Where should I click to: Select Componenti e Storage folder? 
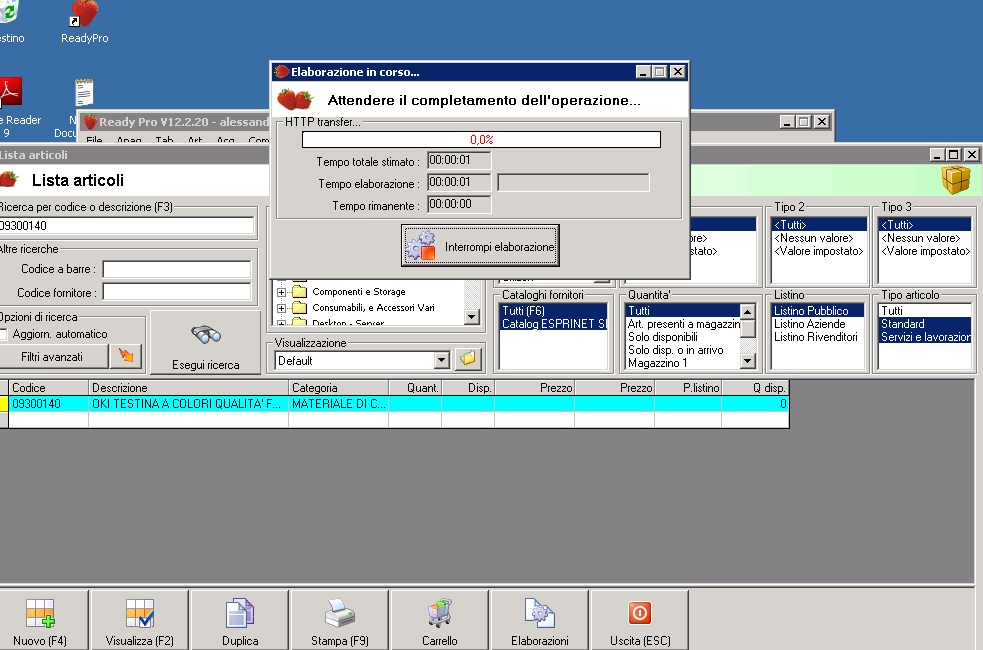(x=359, y=291)
